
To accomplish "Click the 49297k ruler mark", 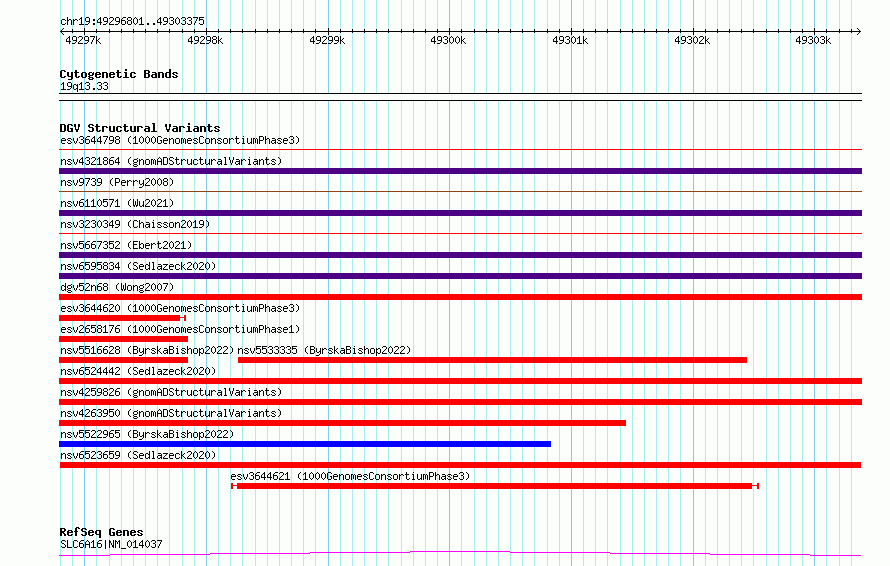I will point(83,40).
